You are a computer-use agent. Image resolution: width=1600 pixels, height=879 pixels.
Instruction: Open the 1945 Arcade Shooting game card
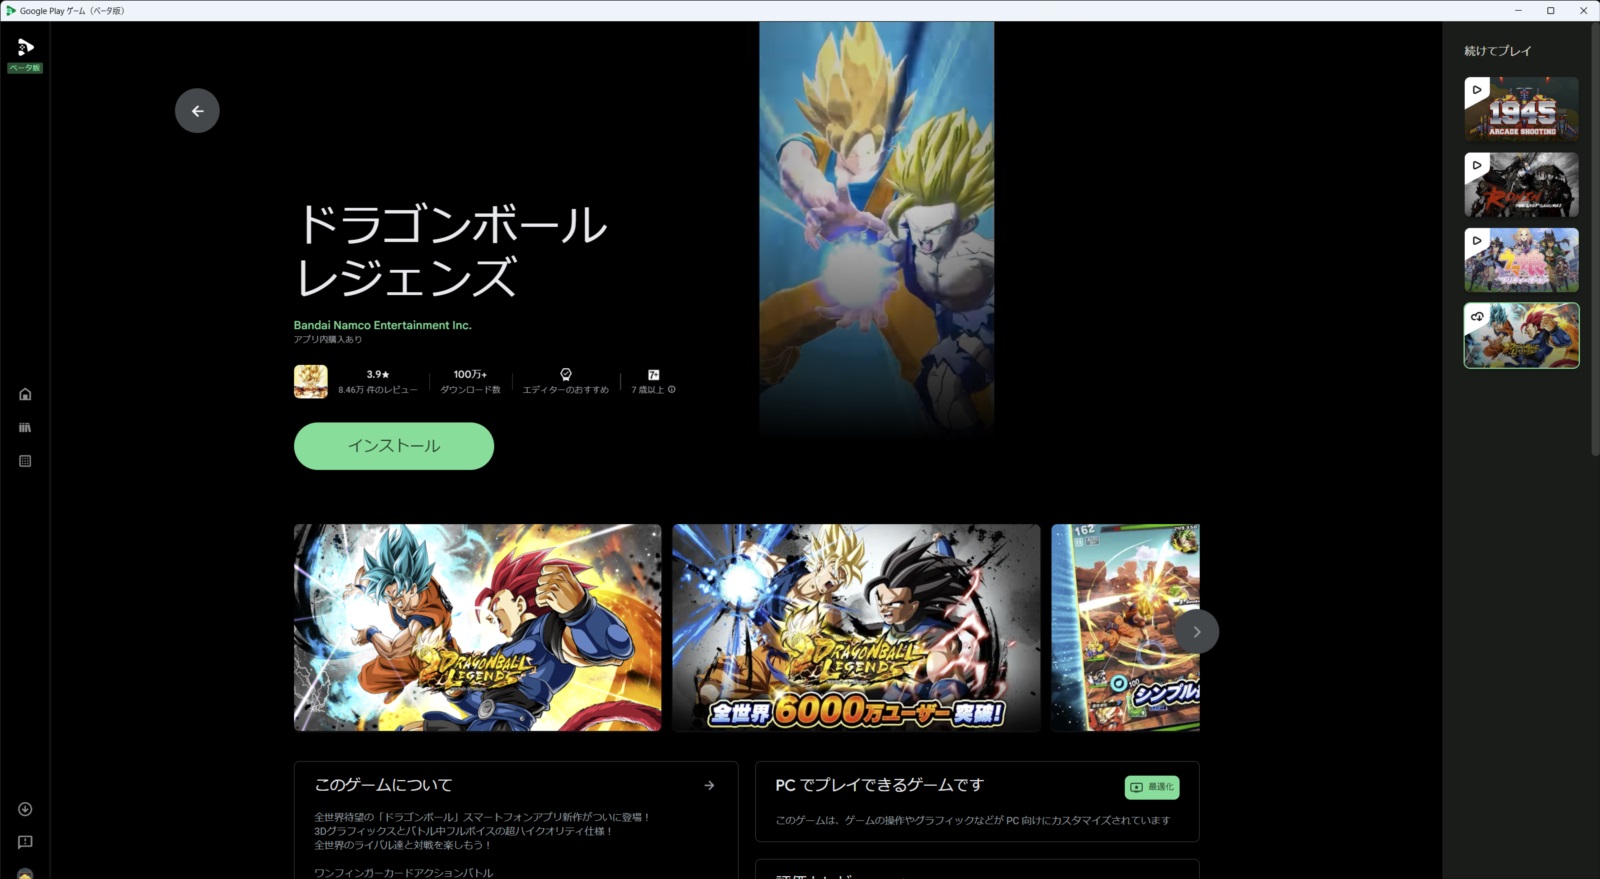tap(1522, 109)
